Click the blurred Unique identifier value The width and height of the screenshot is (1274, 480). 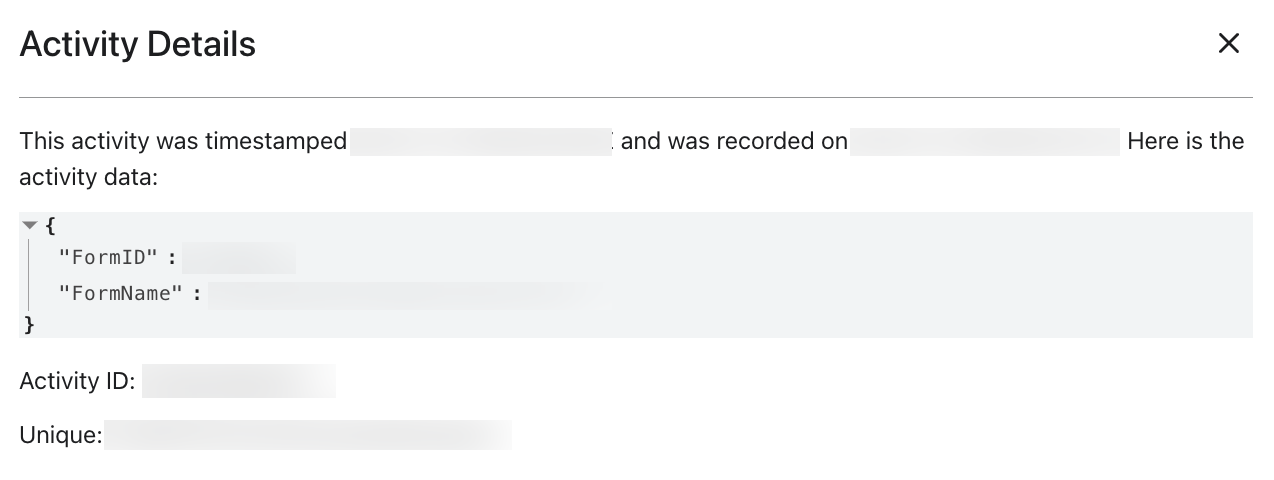(307, 436)
